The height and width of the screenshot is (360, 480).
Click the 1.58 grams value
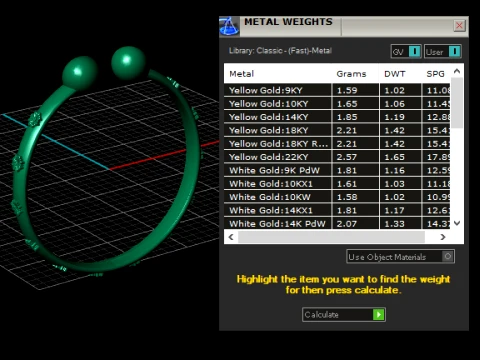coord(347,197)
